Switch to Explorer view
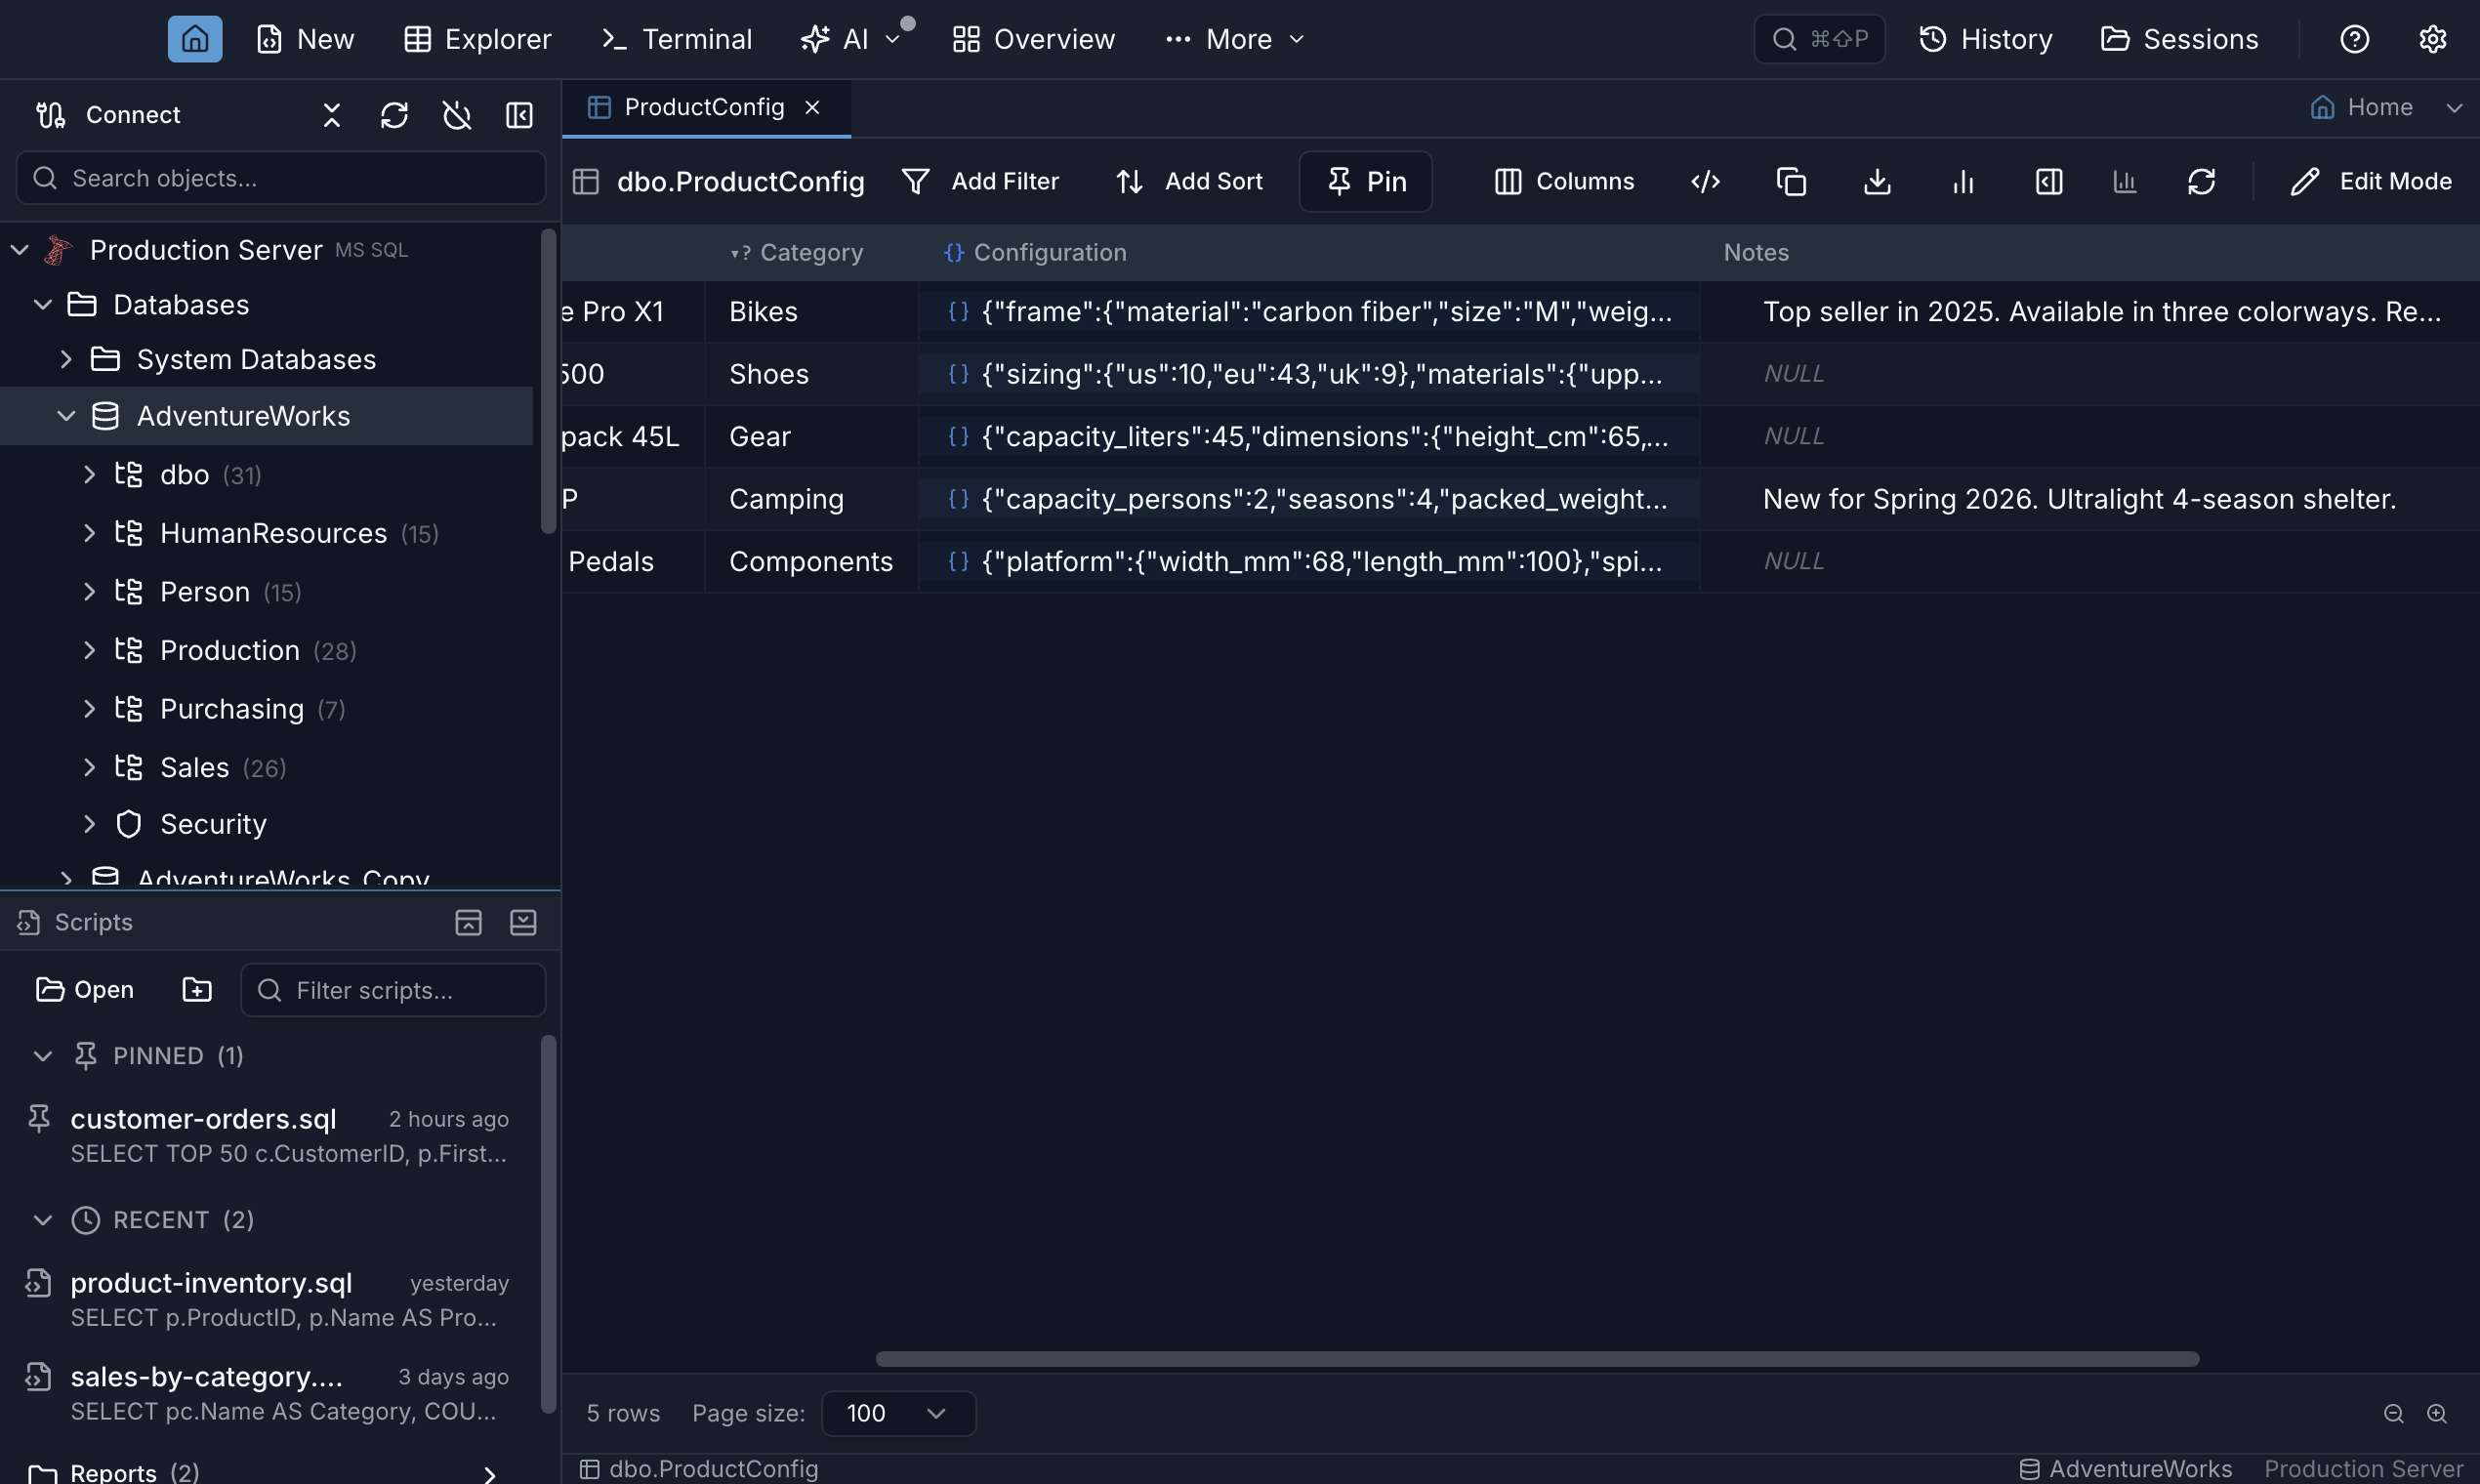Screen dimensions: 2480x1484 point(477,39)
